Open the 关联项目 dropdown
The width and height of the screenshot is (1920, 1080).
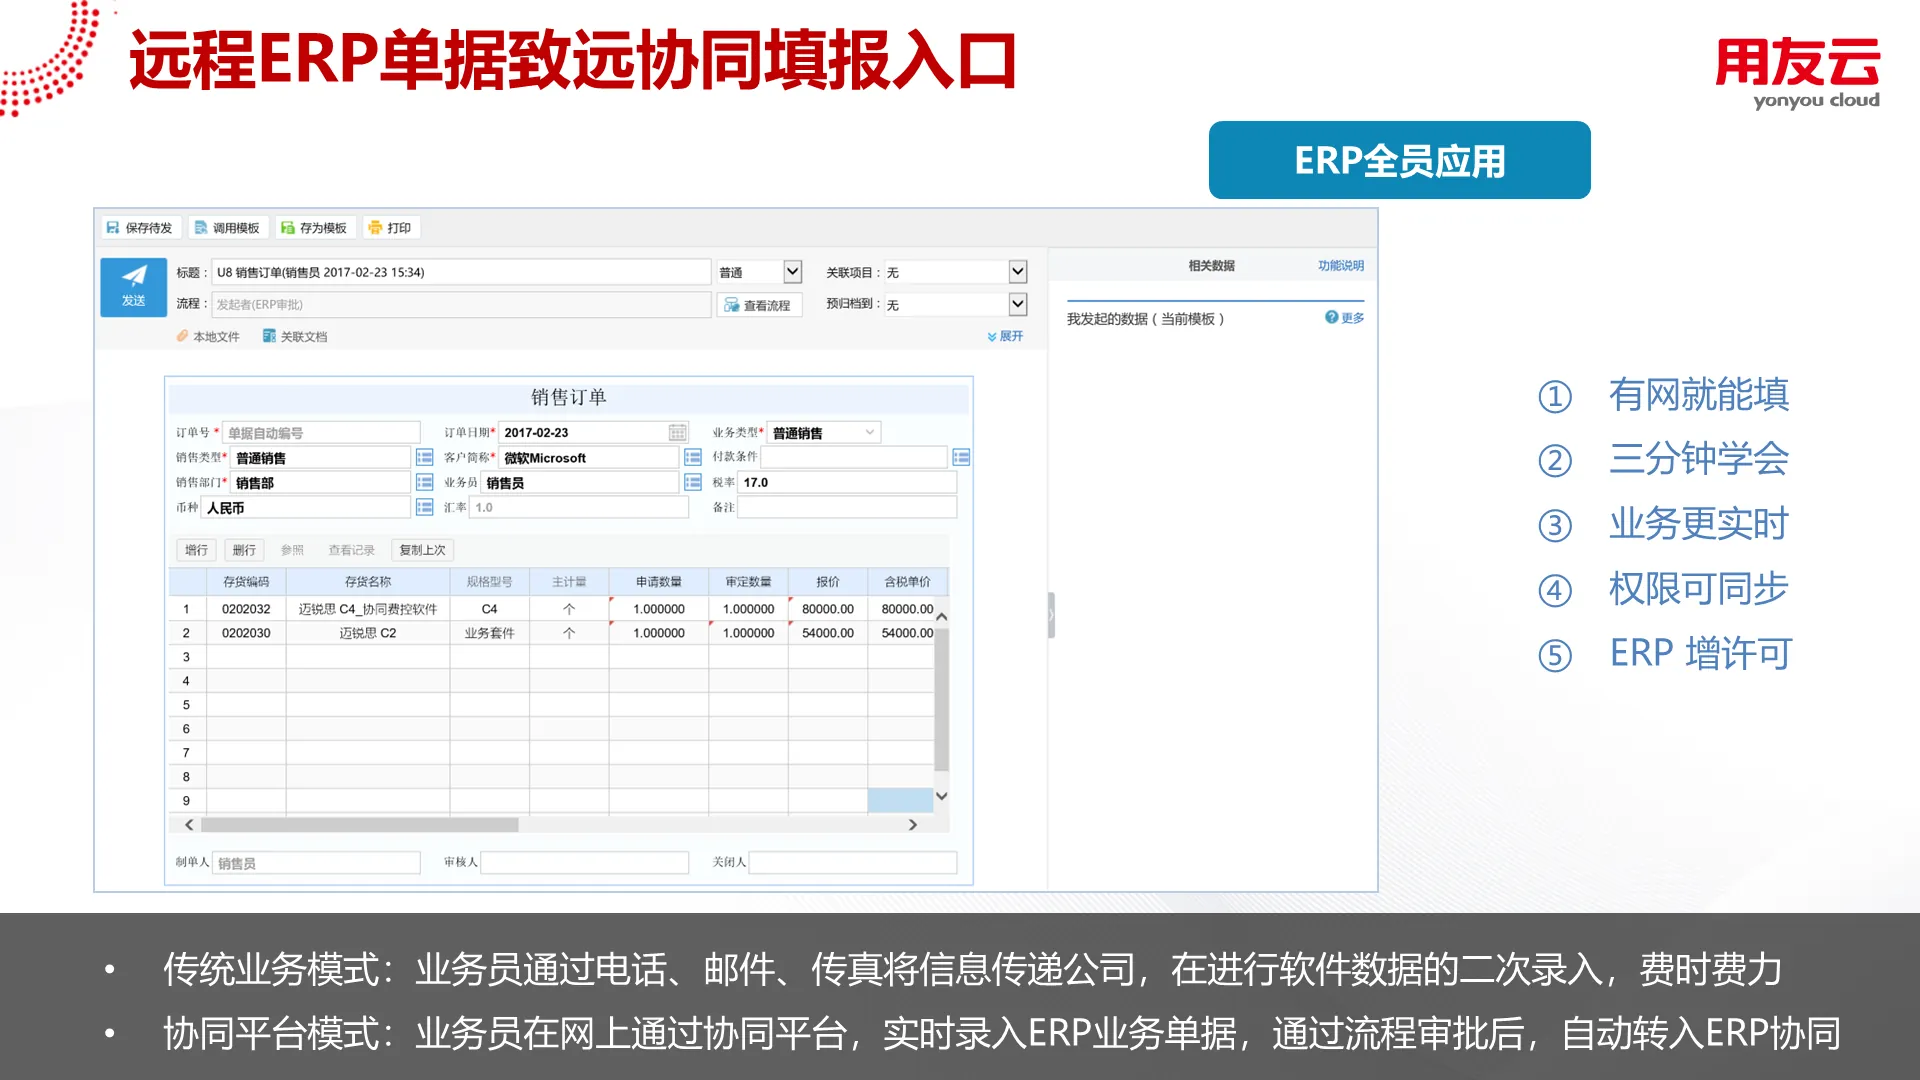pos(1018,272)
